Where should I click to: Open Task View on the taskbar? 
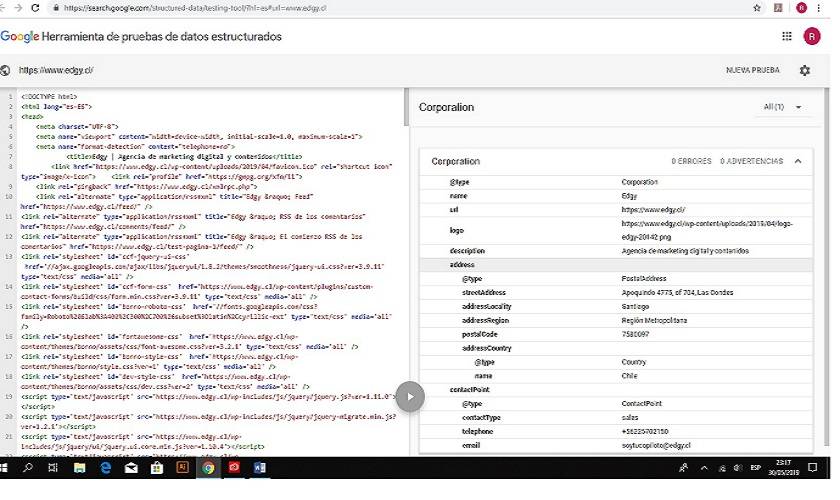pyautogui.click(x=52, y=467)
